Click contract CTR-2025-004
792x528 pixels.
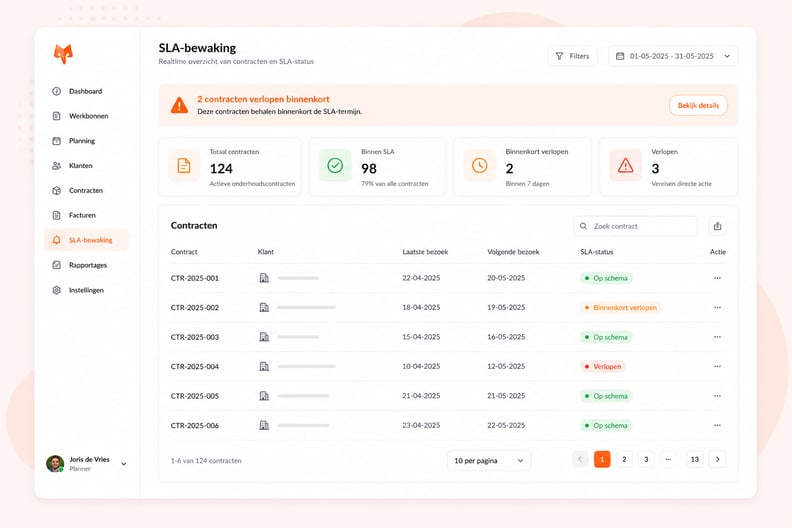[x=194, y=367]
